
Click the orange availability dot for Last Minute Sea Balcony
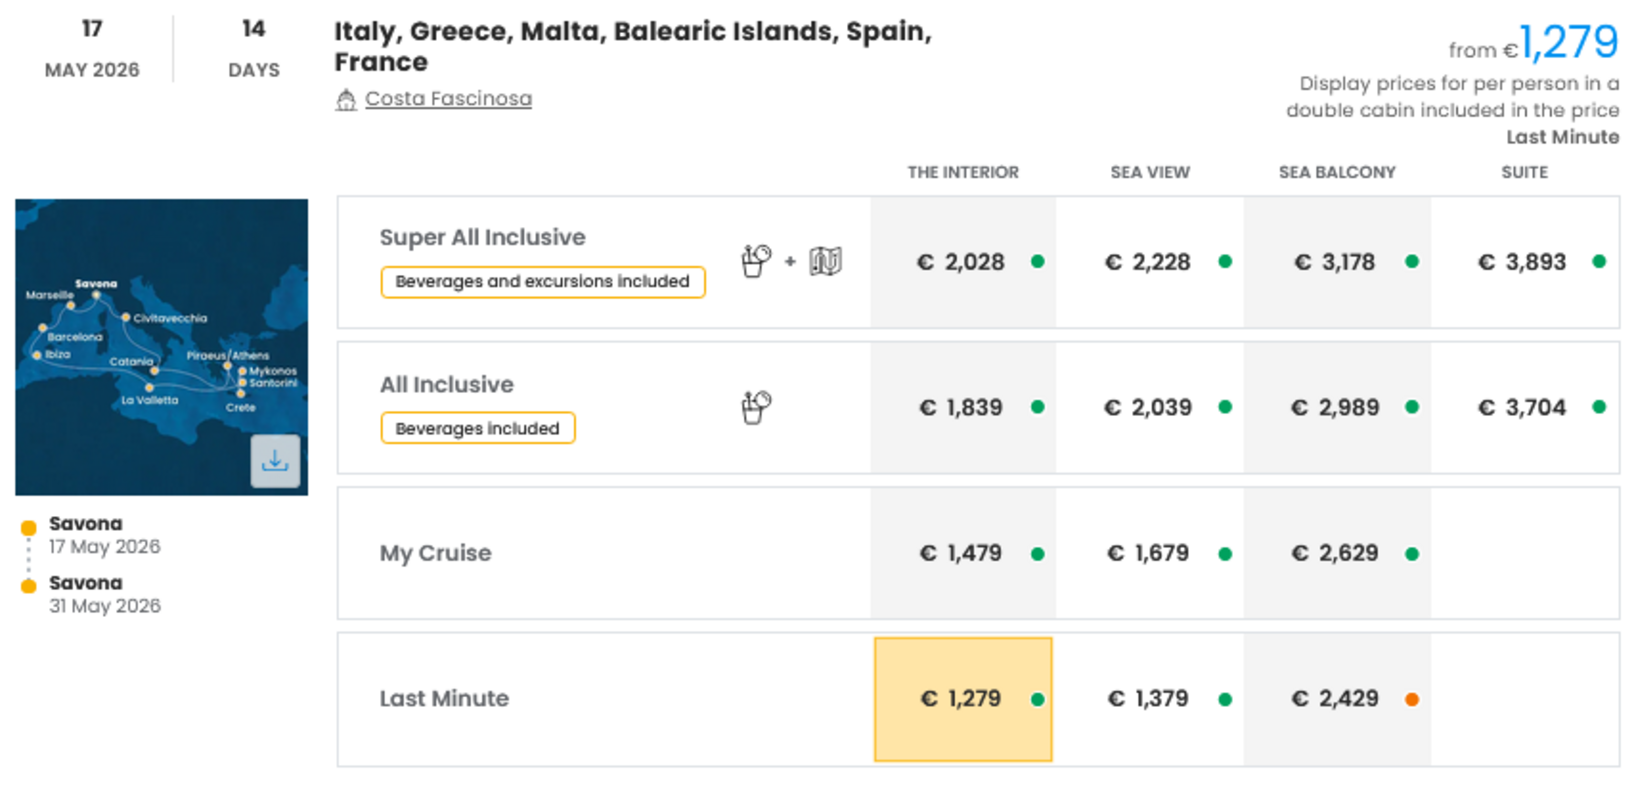(x=1412, y=699)
